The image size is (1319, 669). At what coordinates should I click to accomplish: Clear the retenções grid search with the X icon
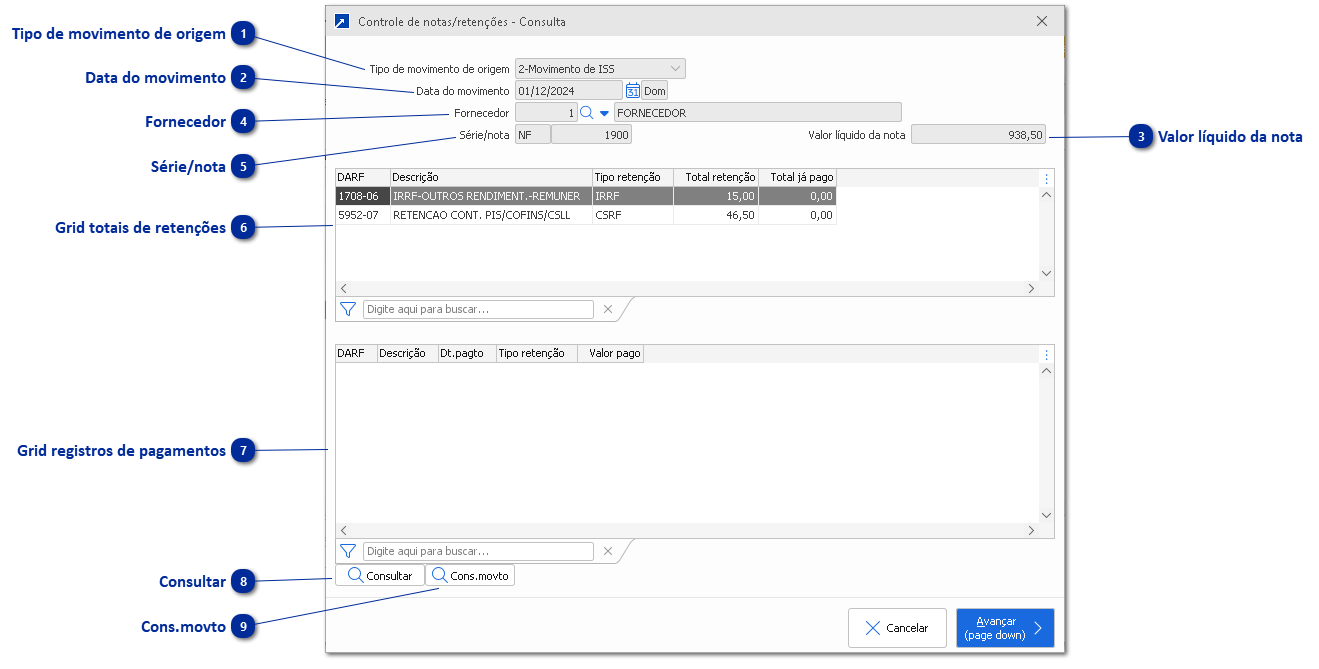click(x=607, y=310)
